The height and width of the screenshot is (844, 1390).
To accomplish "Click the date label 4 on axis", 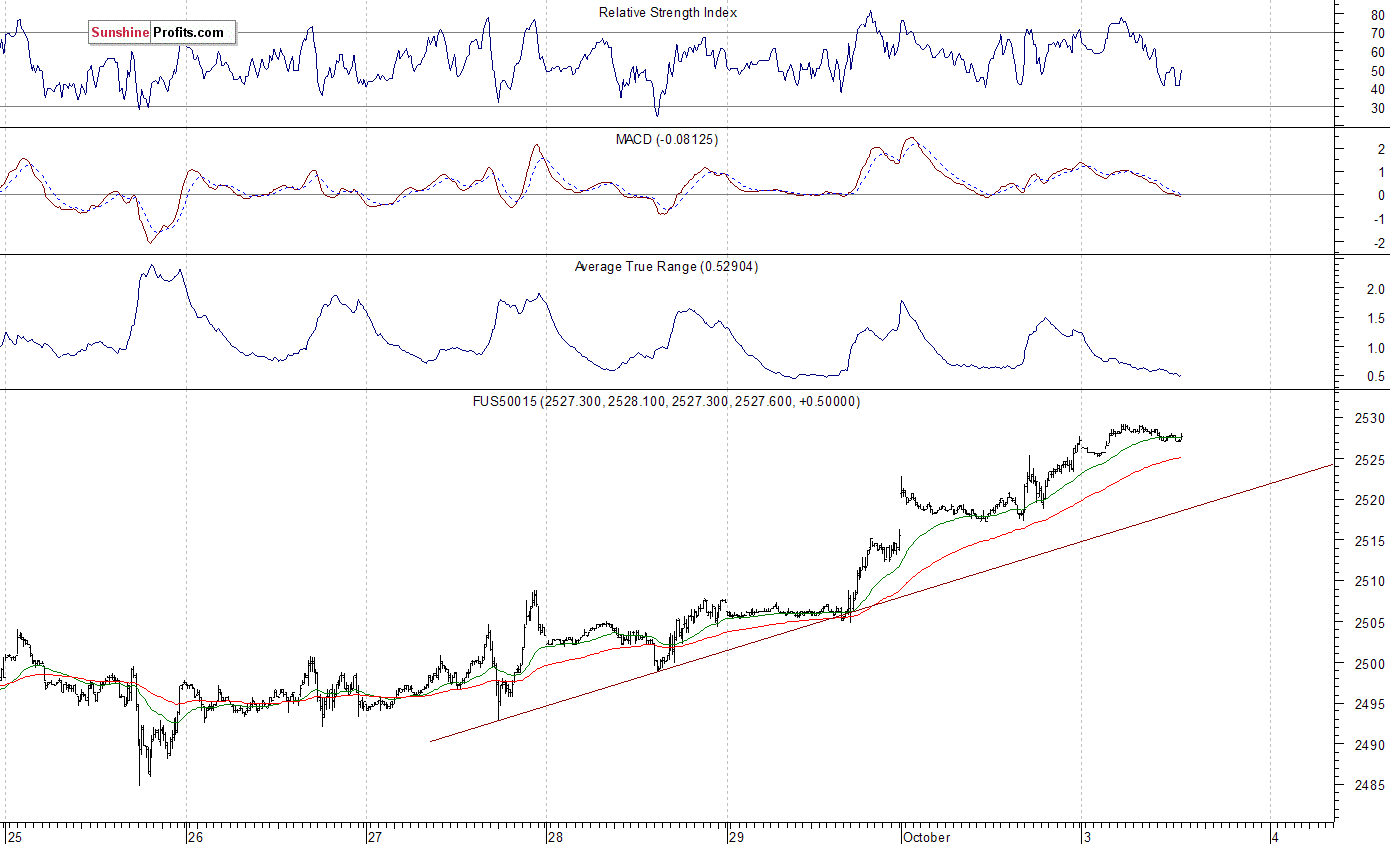I will [1275, 836].
